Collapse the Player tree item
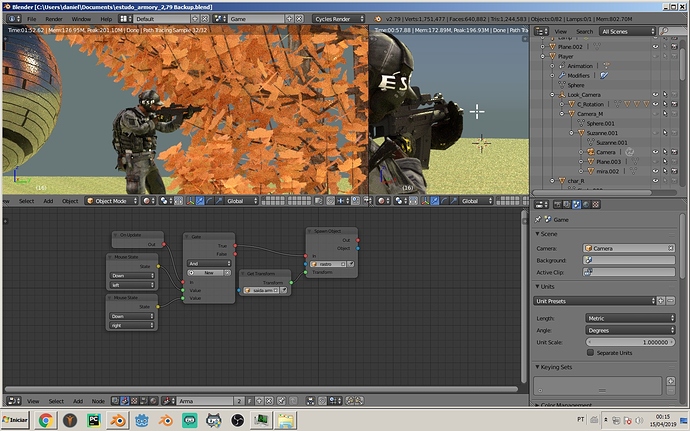This screenshot has height=431, width=690. pos(543,56)
